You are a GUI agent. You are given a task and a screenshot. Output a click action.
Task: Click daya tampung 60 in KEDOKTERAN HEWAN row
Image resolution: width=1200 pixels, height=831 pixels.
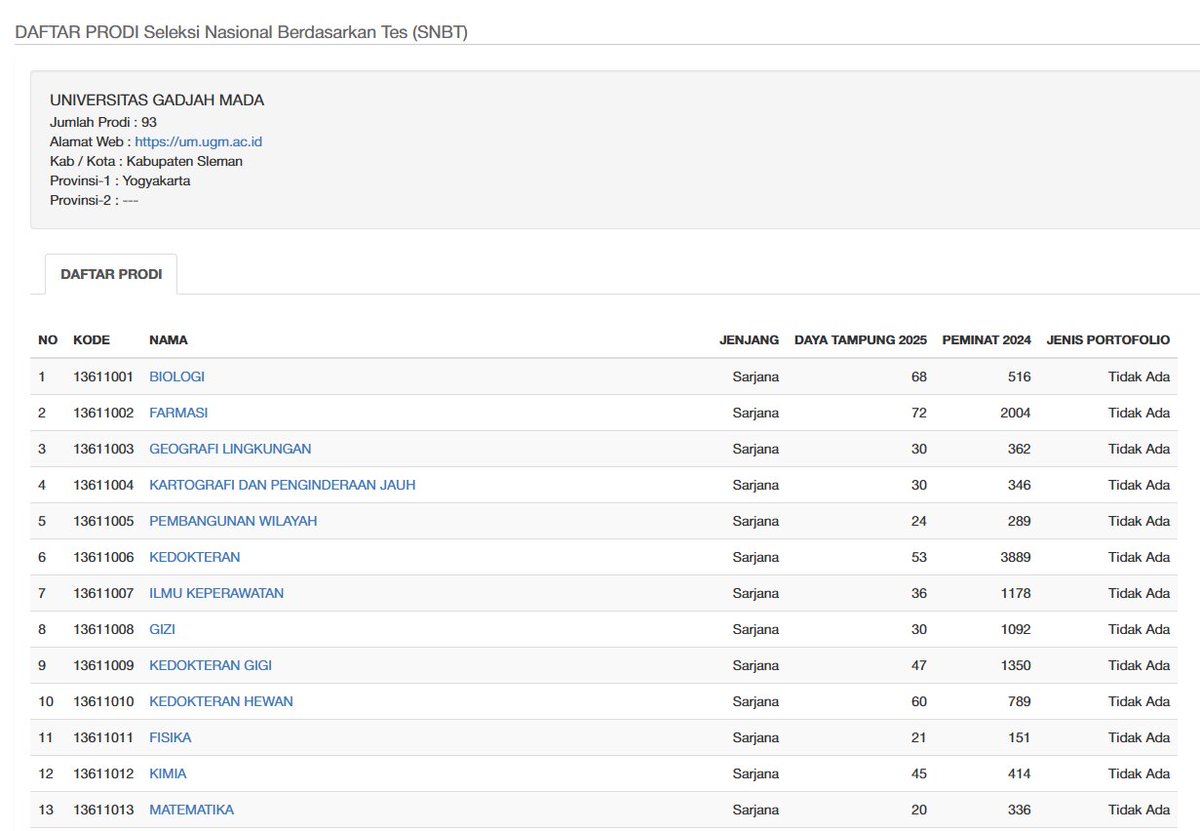(919, 701)
